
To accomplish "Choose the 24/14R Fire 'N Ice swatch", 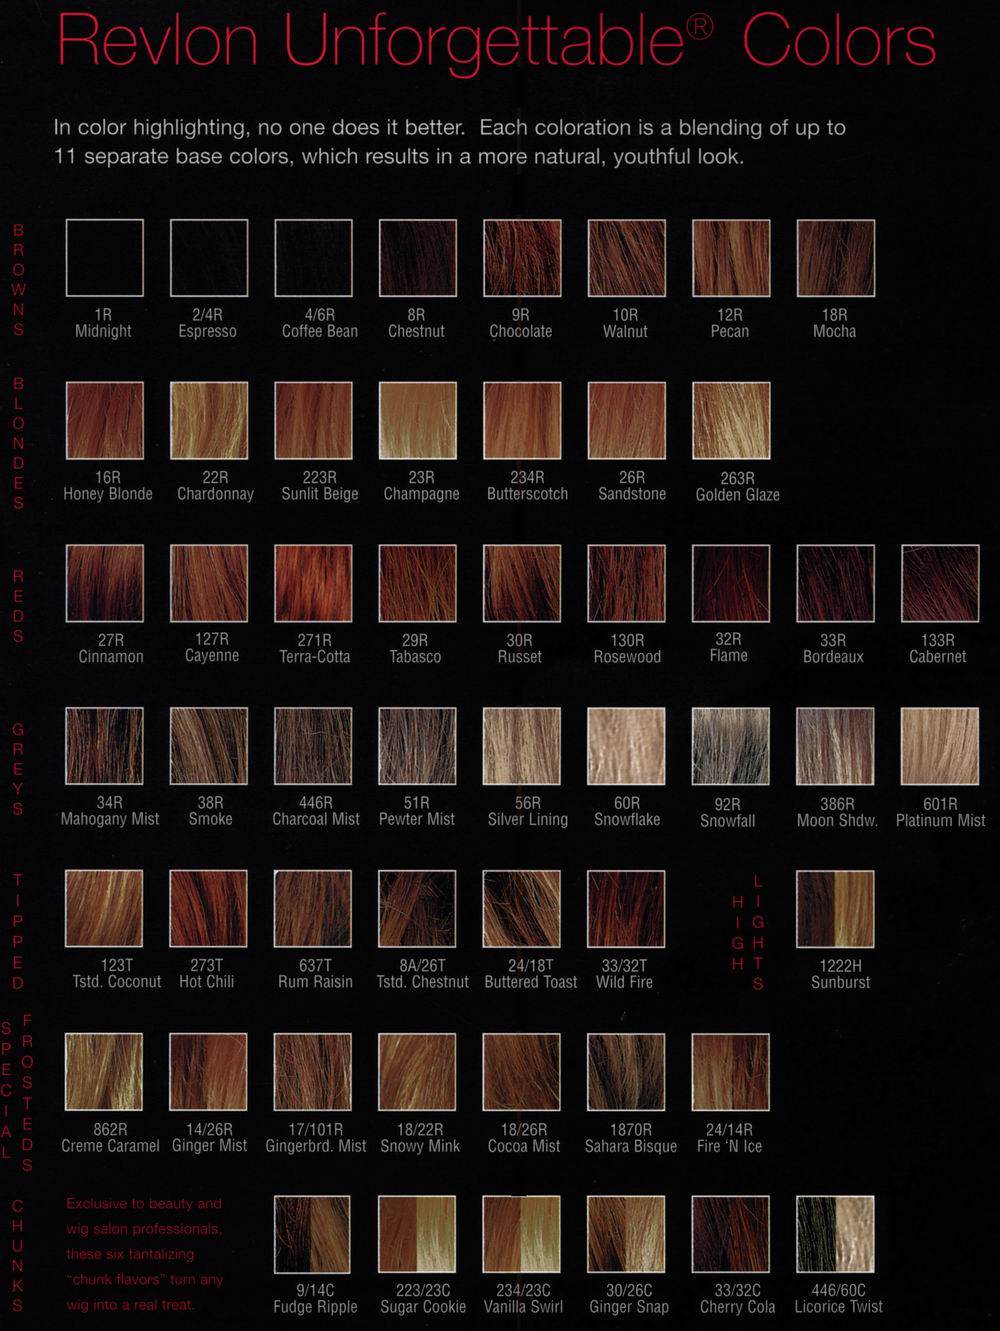I will (731, 1072).
